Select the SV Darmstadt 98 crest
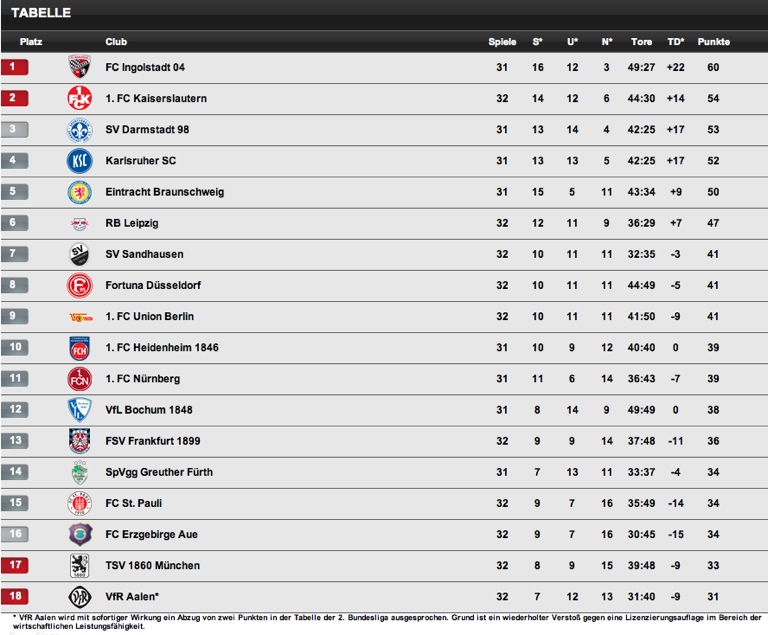Image resolution: width=768 pixels, height=635 pixels. 80,129
